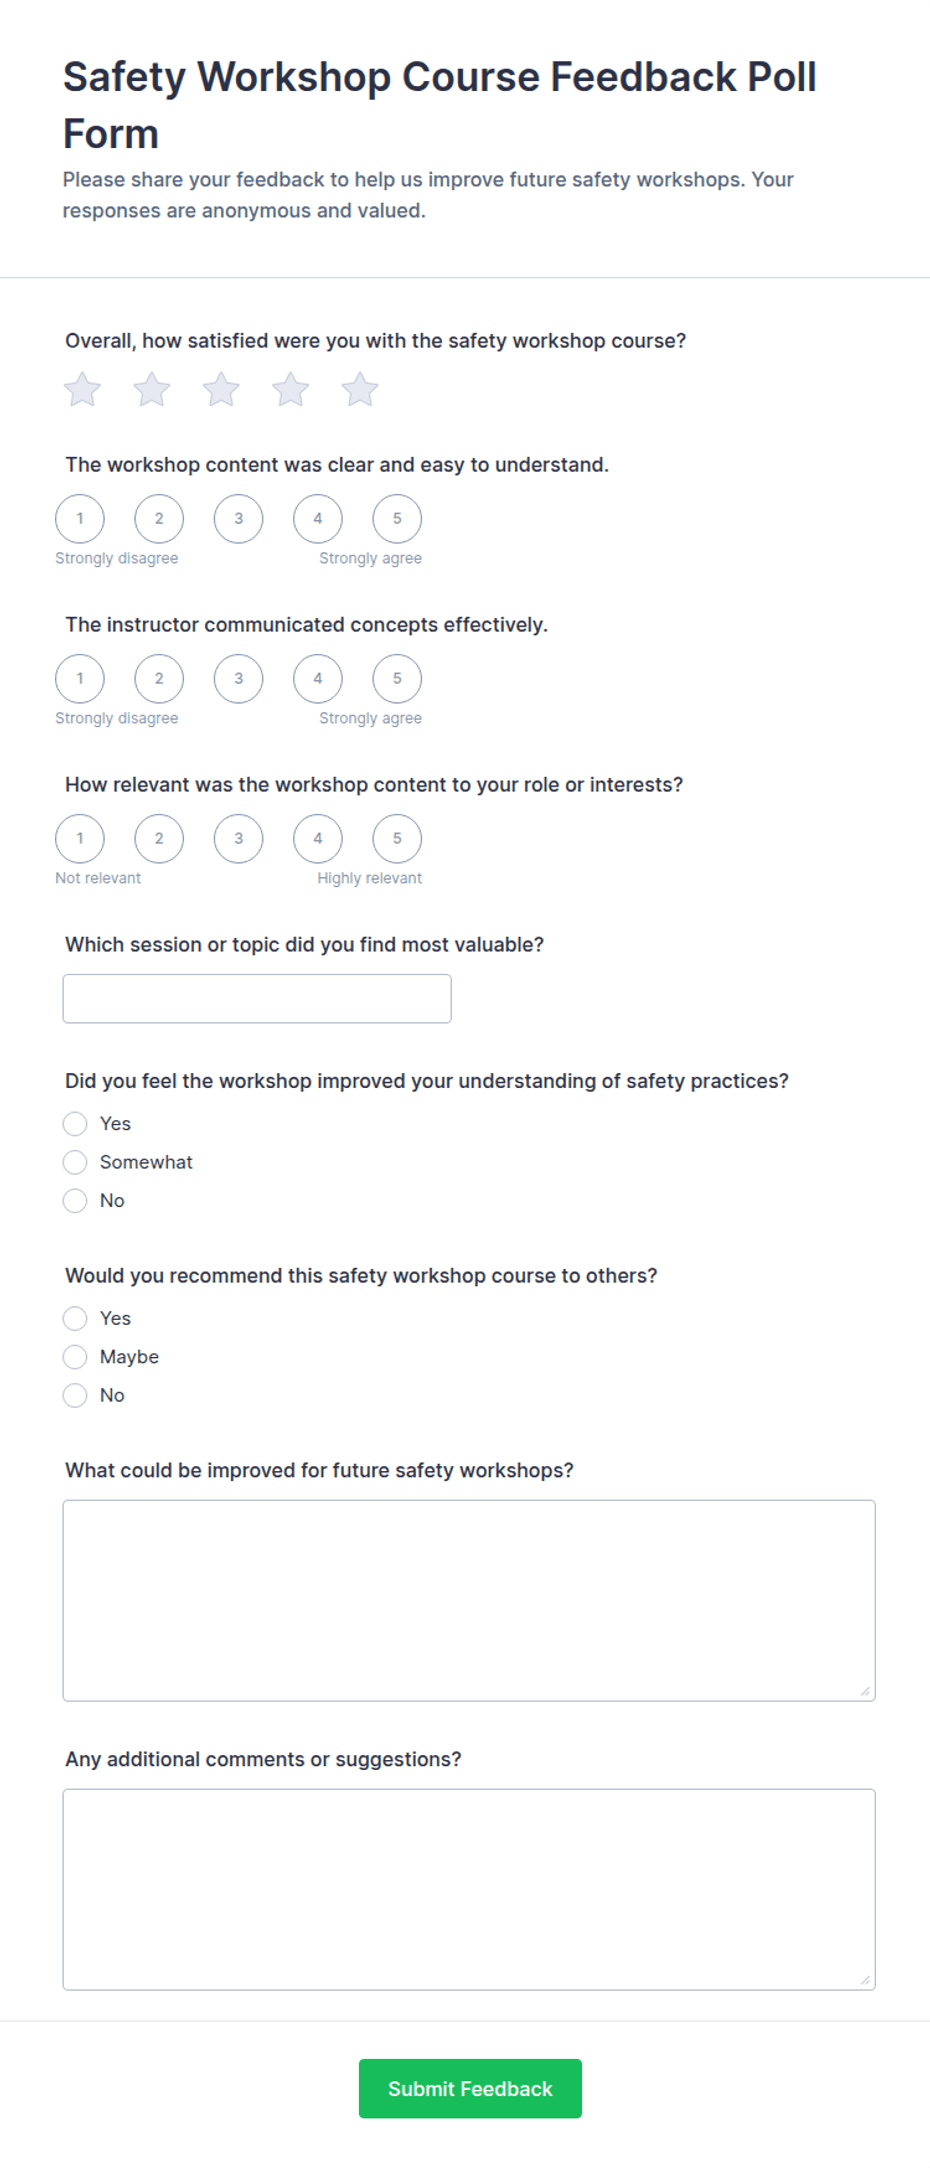Rate overall satisfaction with the first star

point(82,390)
